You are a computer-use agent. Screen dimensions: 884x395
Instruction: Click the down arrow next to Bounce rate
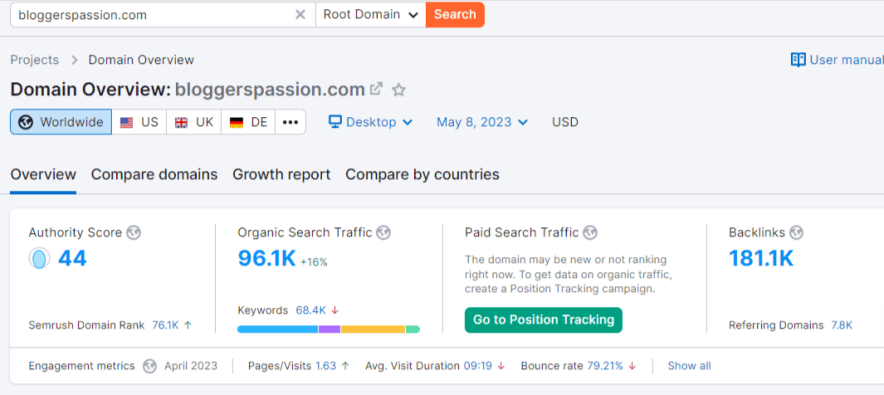pyautogui.click(x=632, y=366)
